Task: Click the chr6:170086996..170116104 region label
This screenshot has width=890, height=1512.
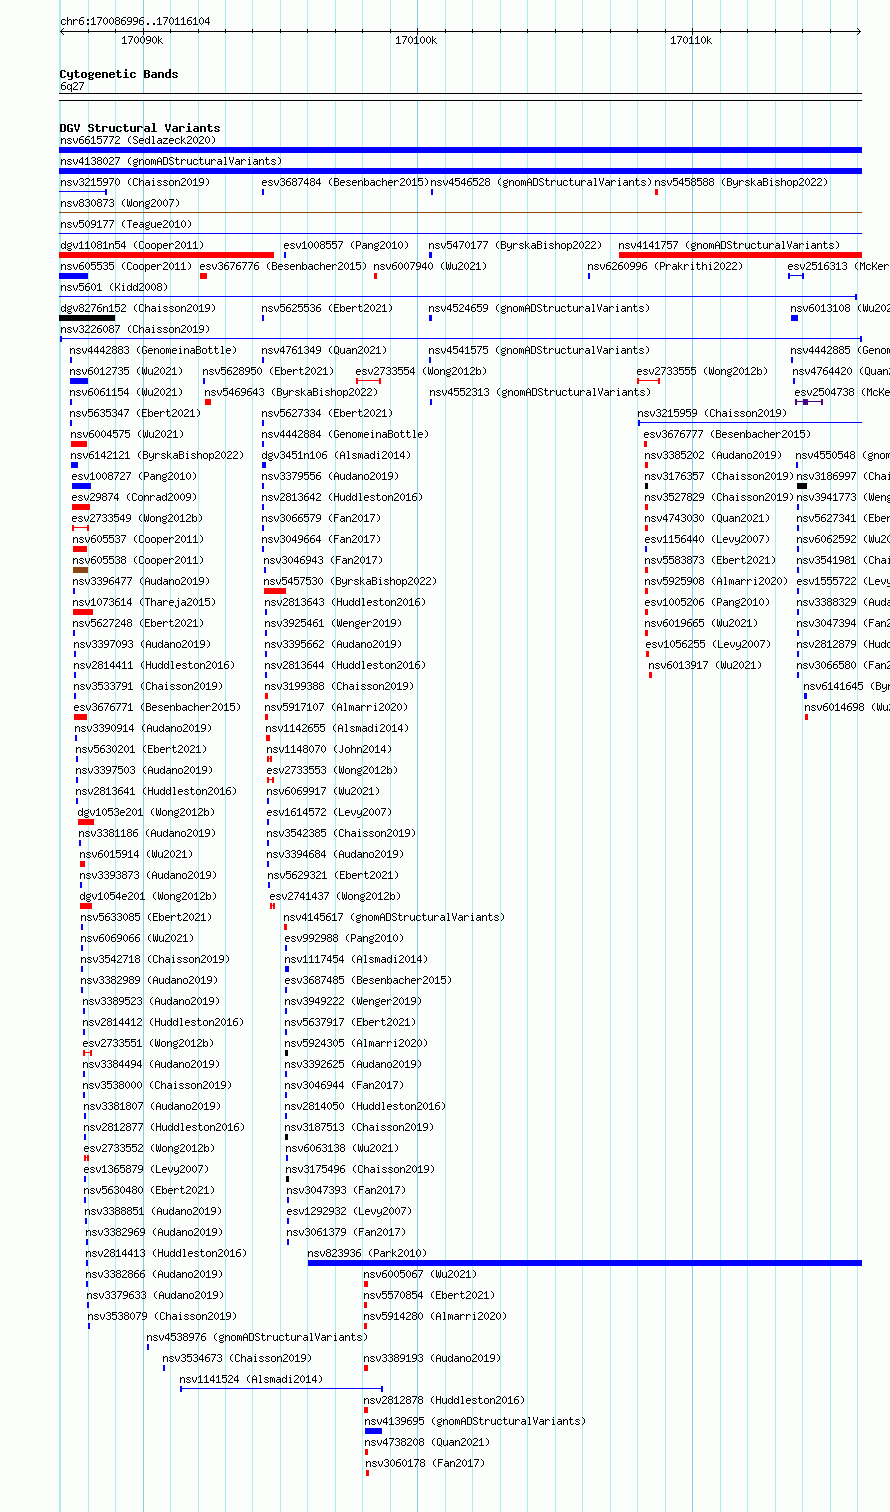Action: 135,21
